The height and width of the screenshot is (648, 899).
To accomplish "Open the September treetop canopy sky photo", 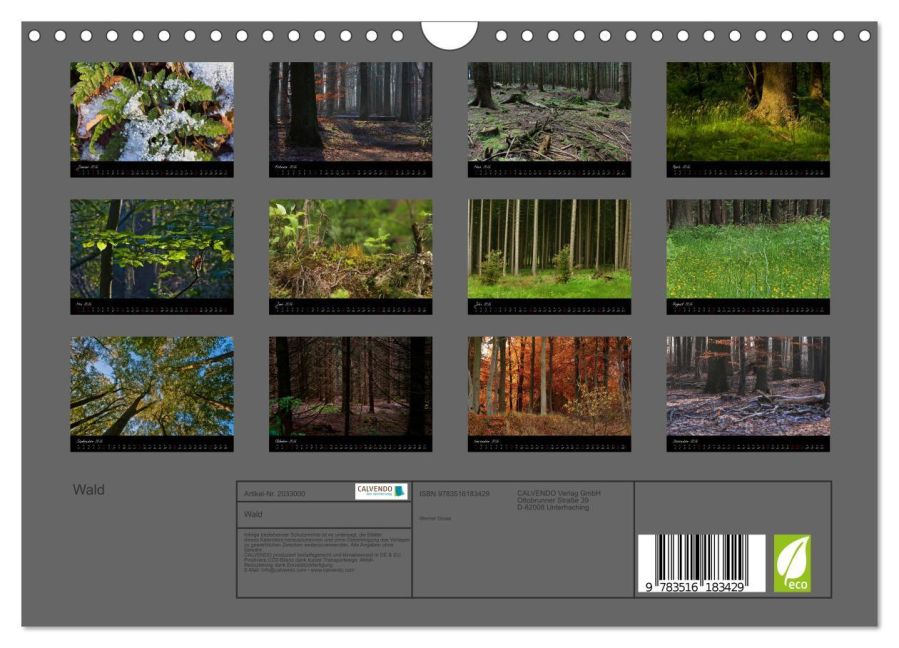I will click(152, 386).
